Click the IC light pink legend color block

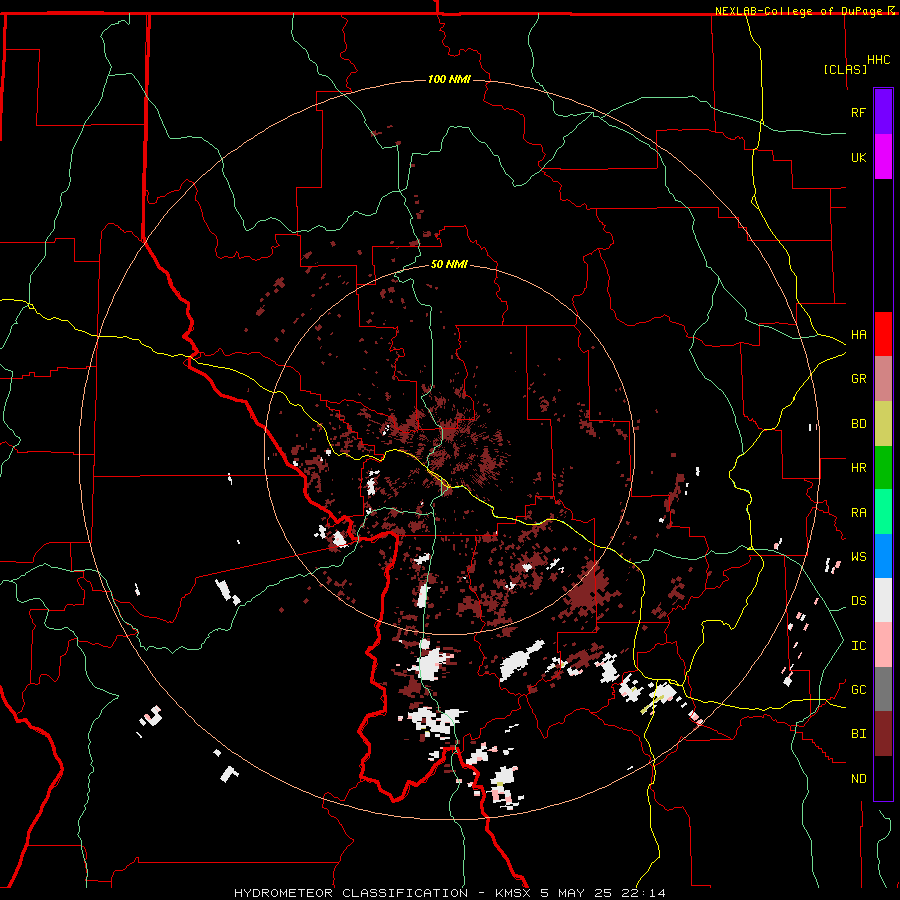[x=883, y=645]
